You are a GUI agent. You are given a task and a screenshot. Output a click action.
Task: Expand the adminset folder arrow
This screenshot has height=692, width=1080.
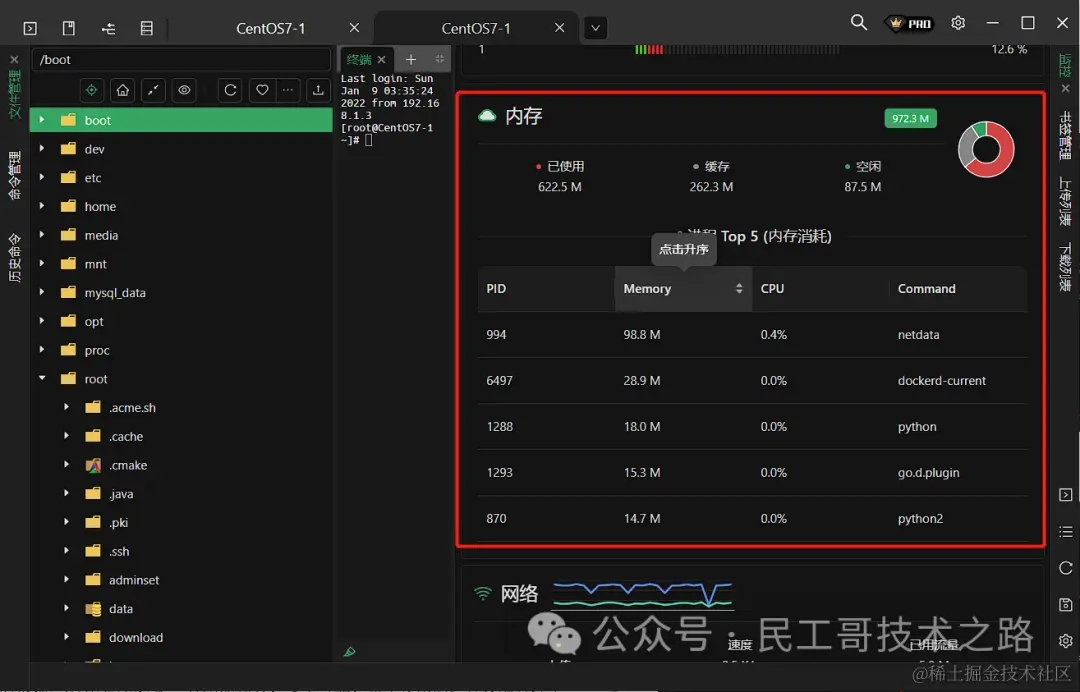(66, 579)
